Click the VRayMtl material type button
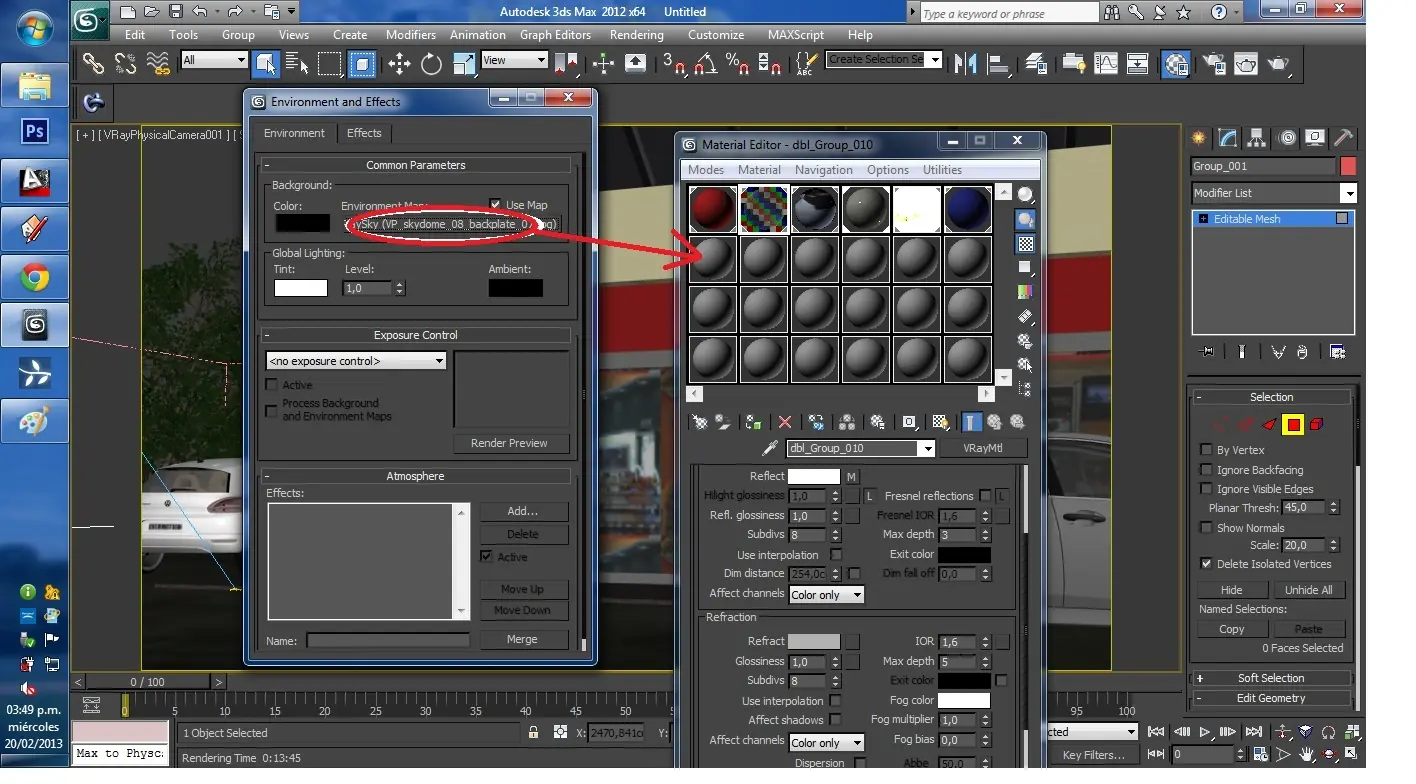This screenshot has width=1416, height=784. coord(983,448)
